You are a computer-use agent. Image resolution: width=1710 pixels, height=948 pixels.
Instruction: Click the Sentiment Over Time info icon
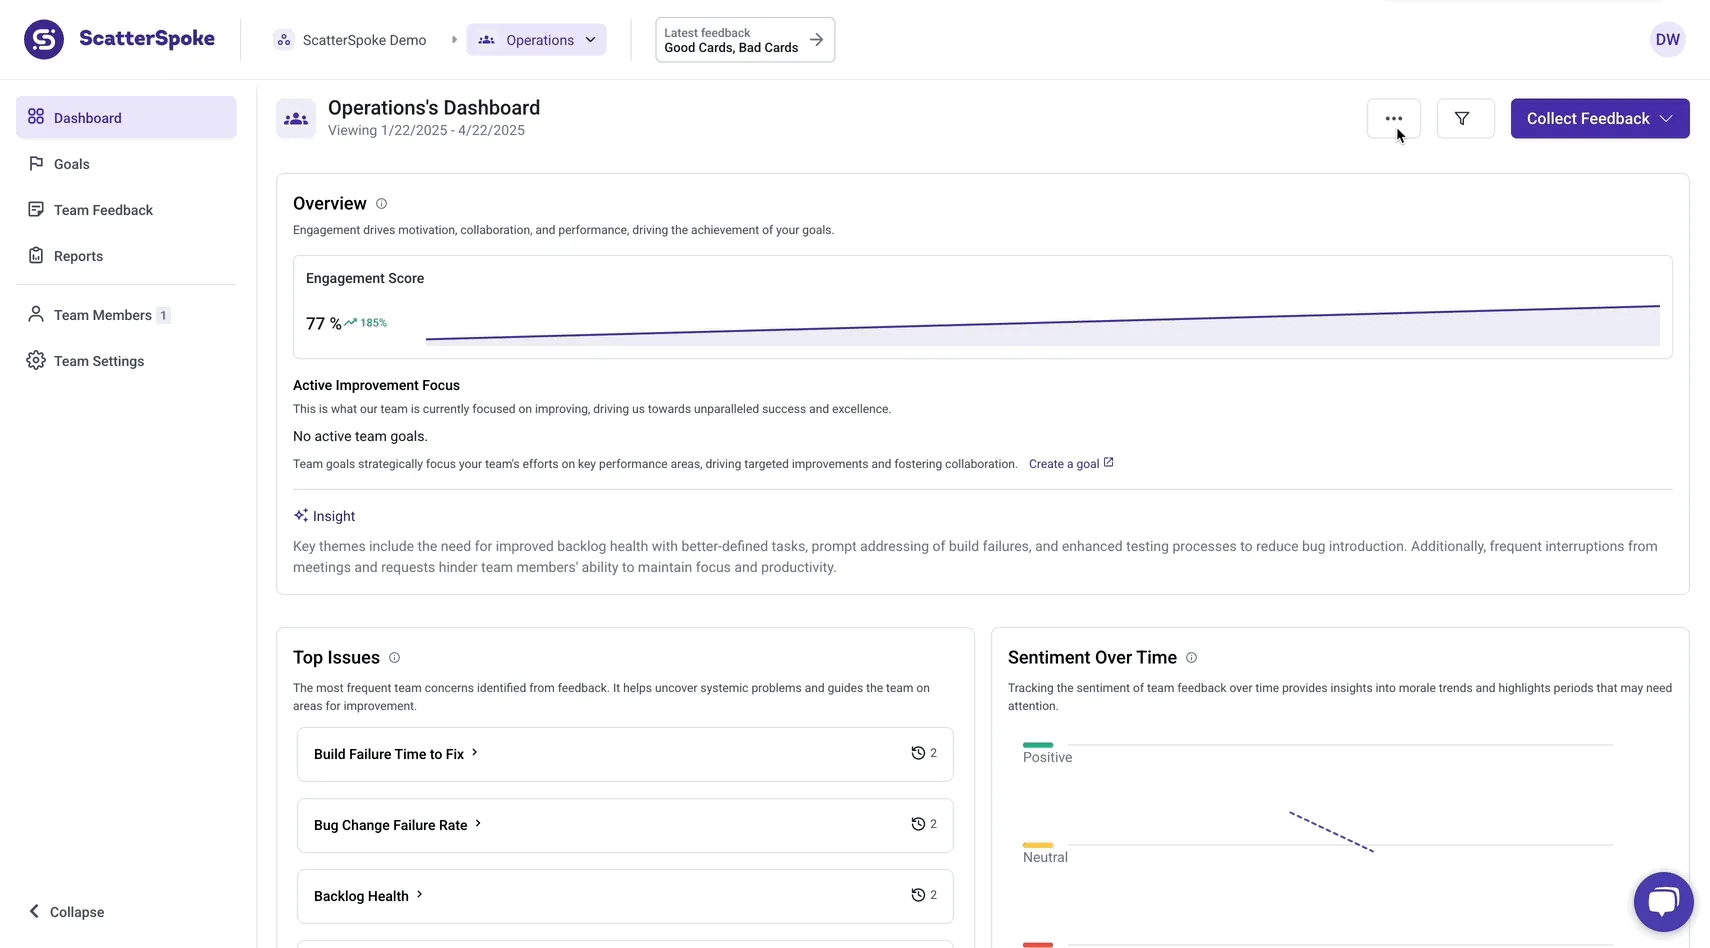tap(1191, 657)
